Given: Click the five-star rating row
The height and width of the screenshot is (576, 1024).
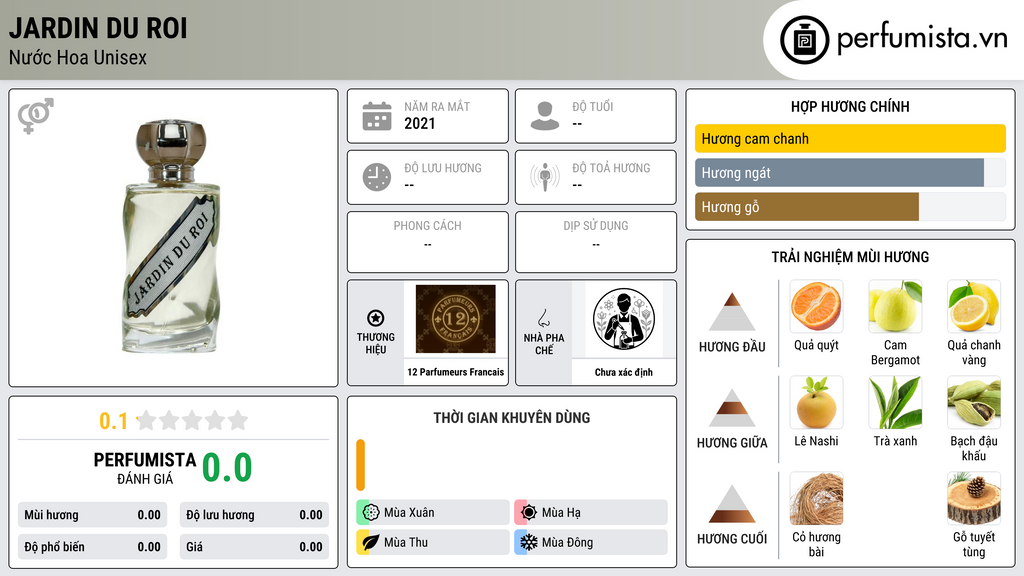Looking at the screenshot, I should (192, 420).
